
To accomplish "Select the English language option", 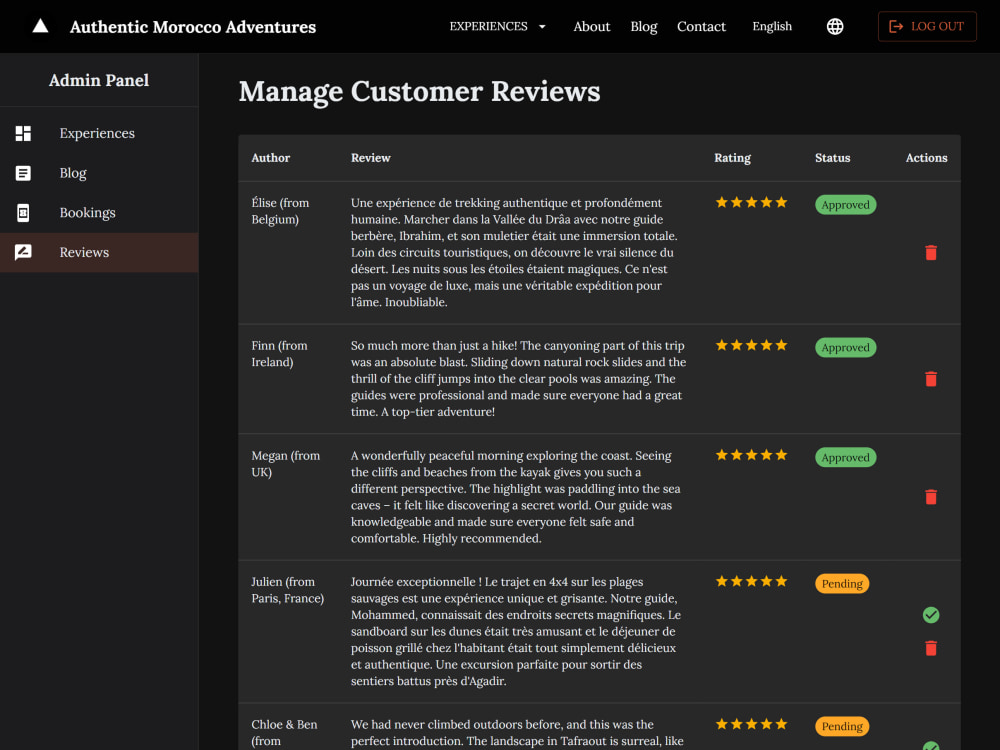I will pyautogui.click(x=772, y=26).
